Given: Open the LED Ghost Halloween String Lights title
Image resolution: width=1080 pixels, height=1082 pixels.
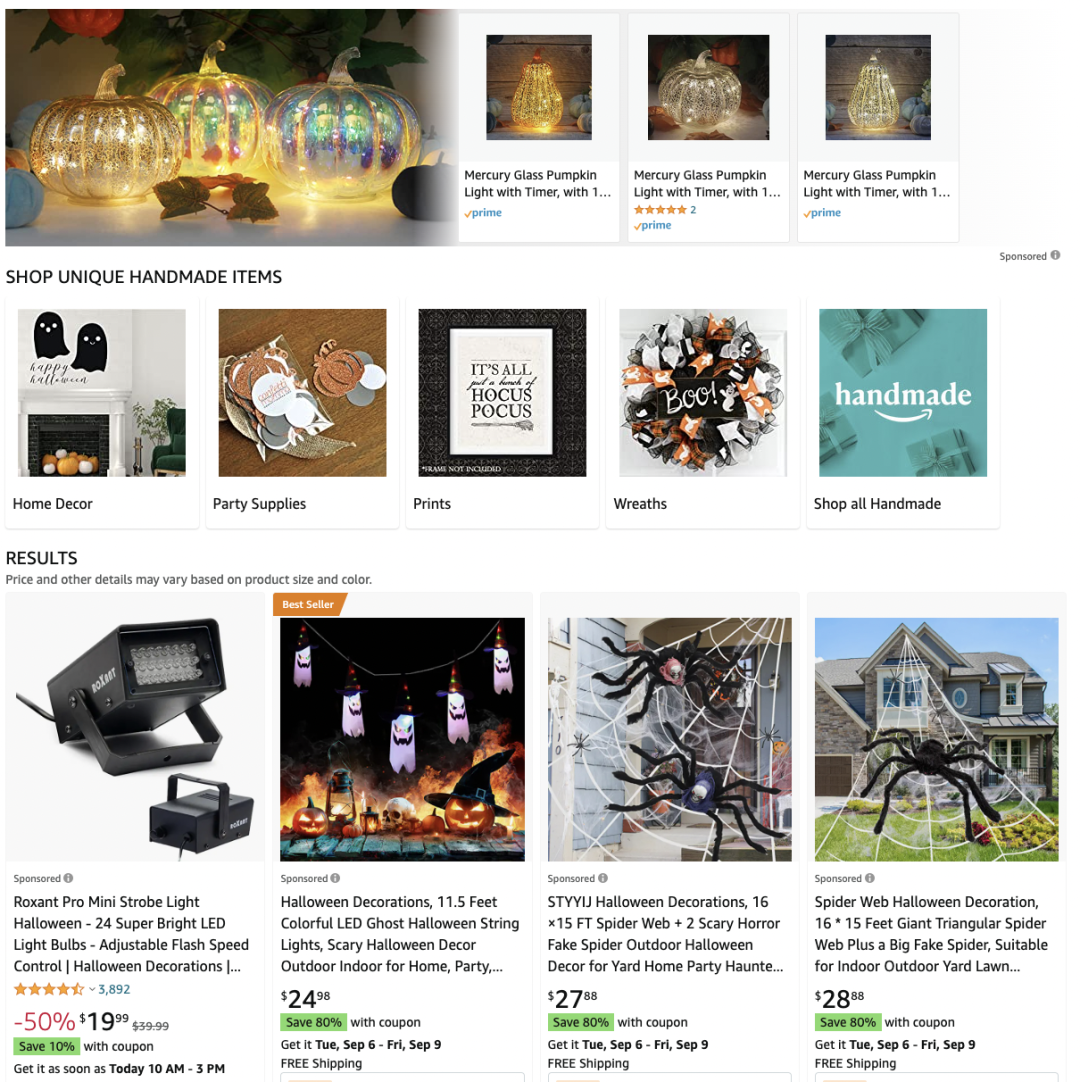Looking at the screenshot, I should coord(400,934).
